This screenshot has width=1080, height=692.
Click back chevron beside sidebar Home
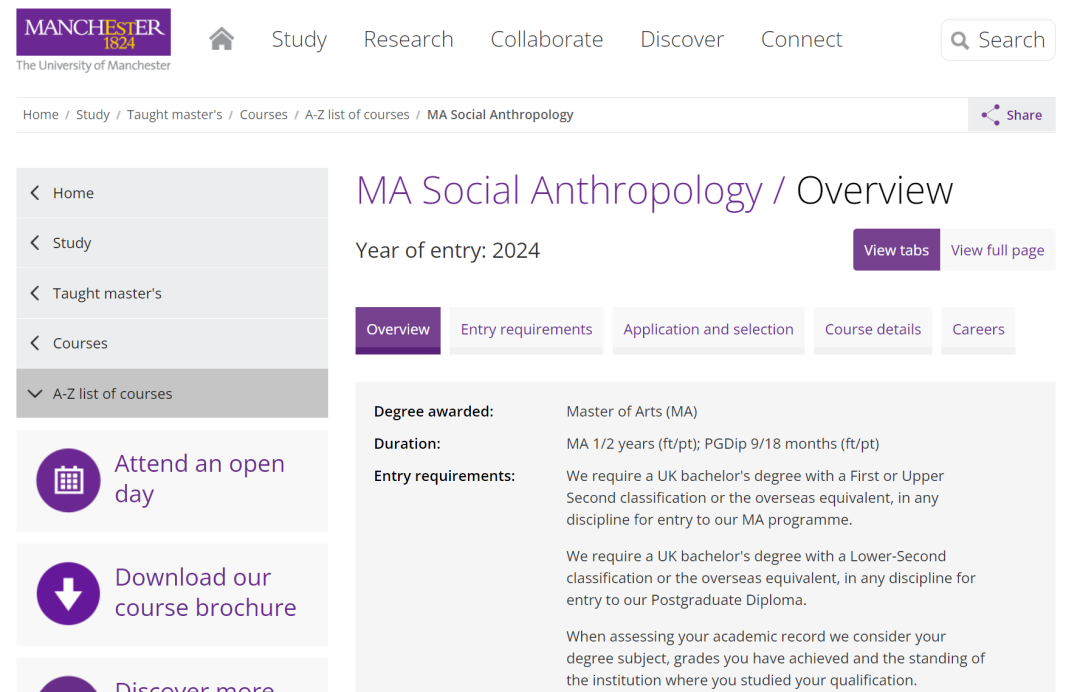click(35, 193)
